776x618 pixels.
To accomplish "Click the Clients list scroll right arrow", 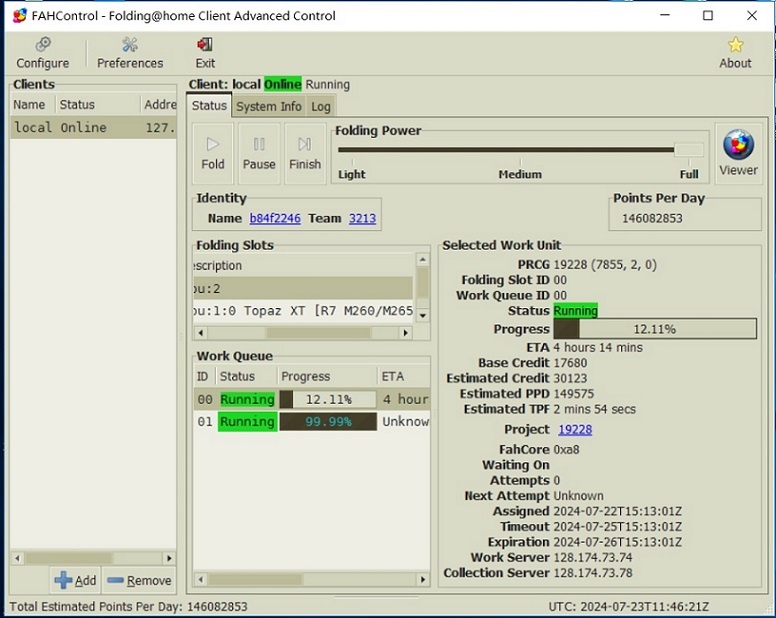I will click(169, 558).
